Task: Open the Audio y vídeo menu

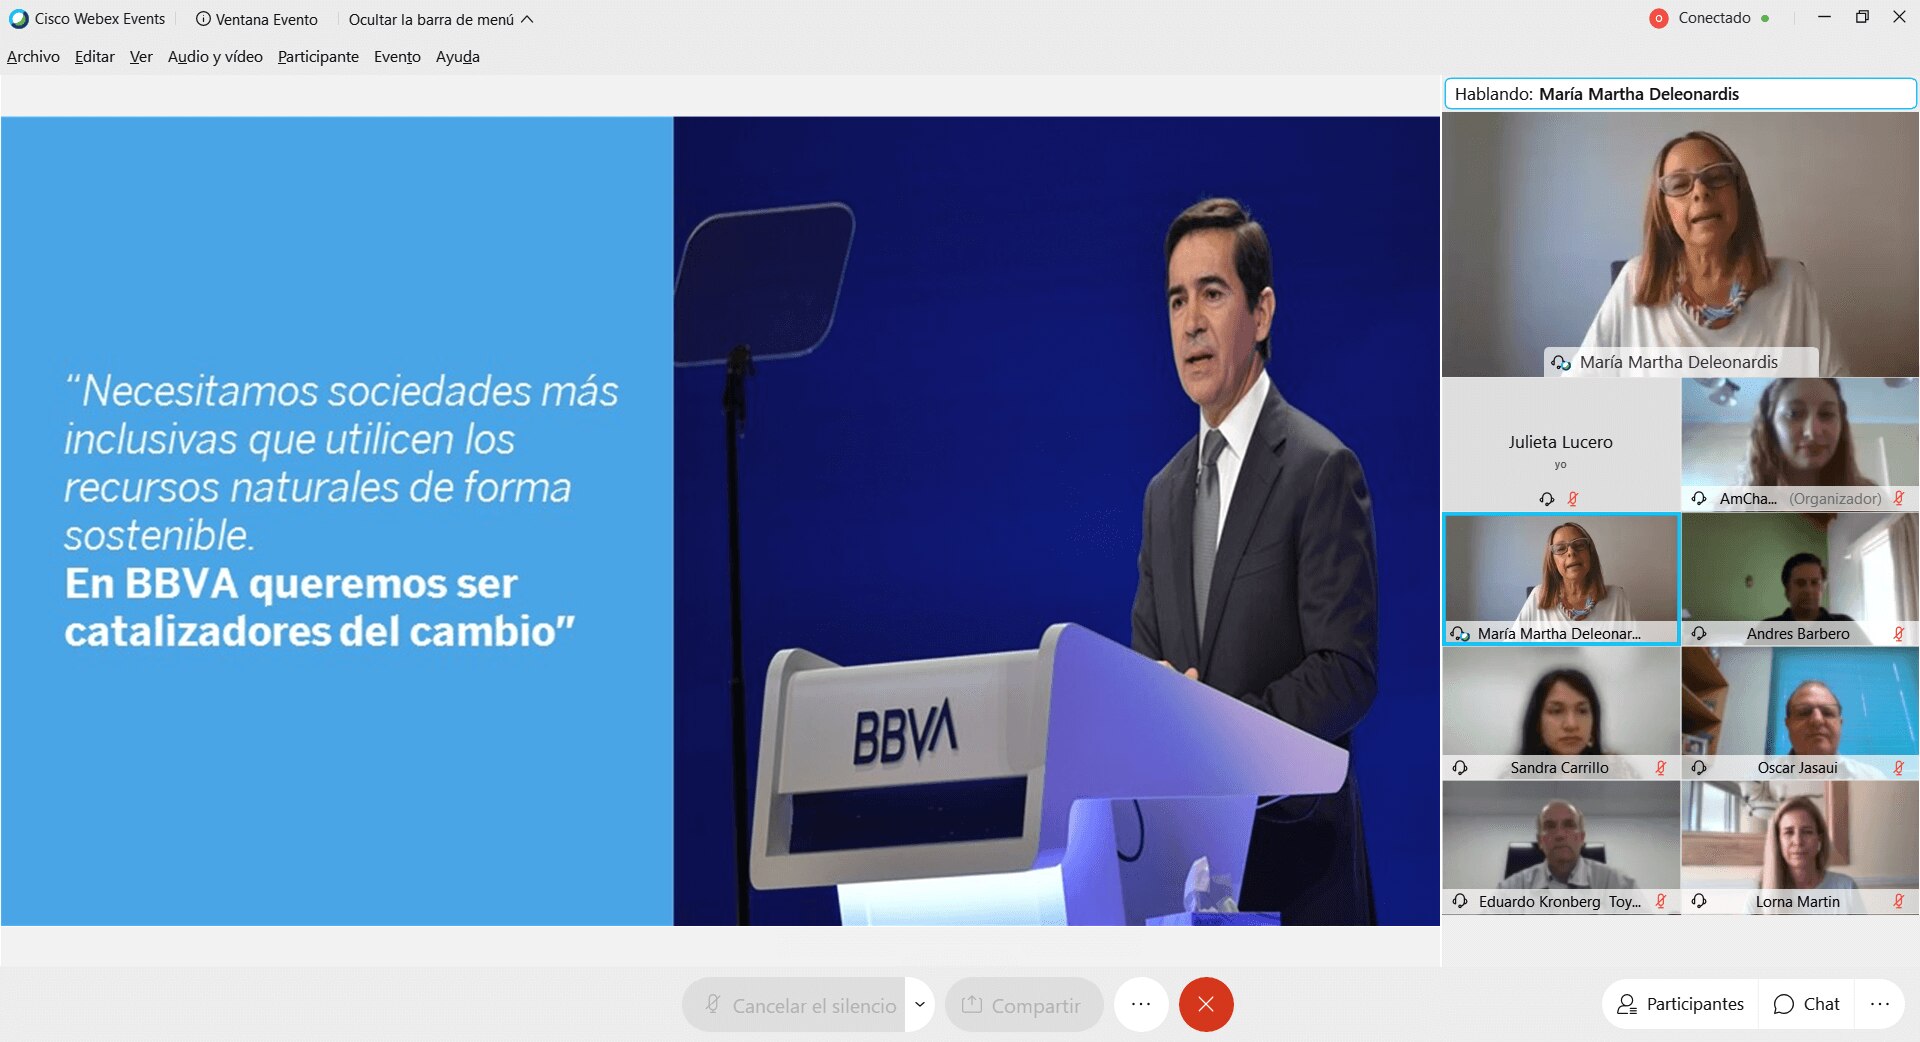Action: coord(215,57)
